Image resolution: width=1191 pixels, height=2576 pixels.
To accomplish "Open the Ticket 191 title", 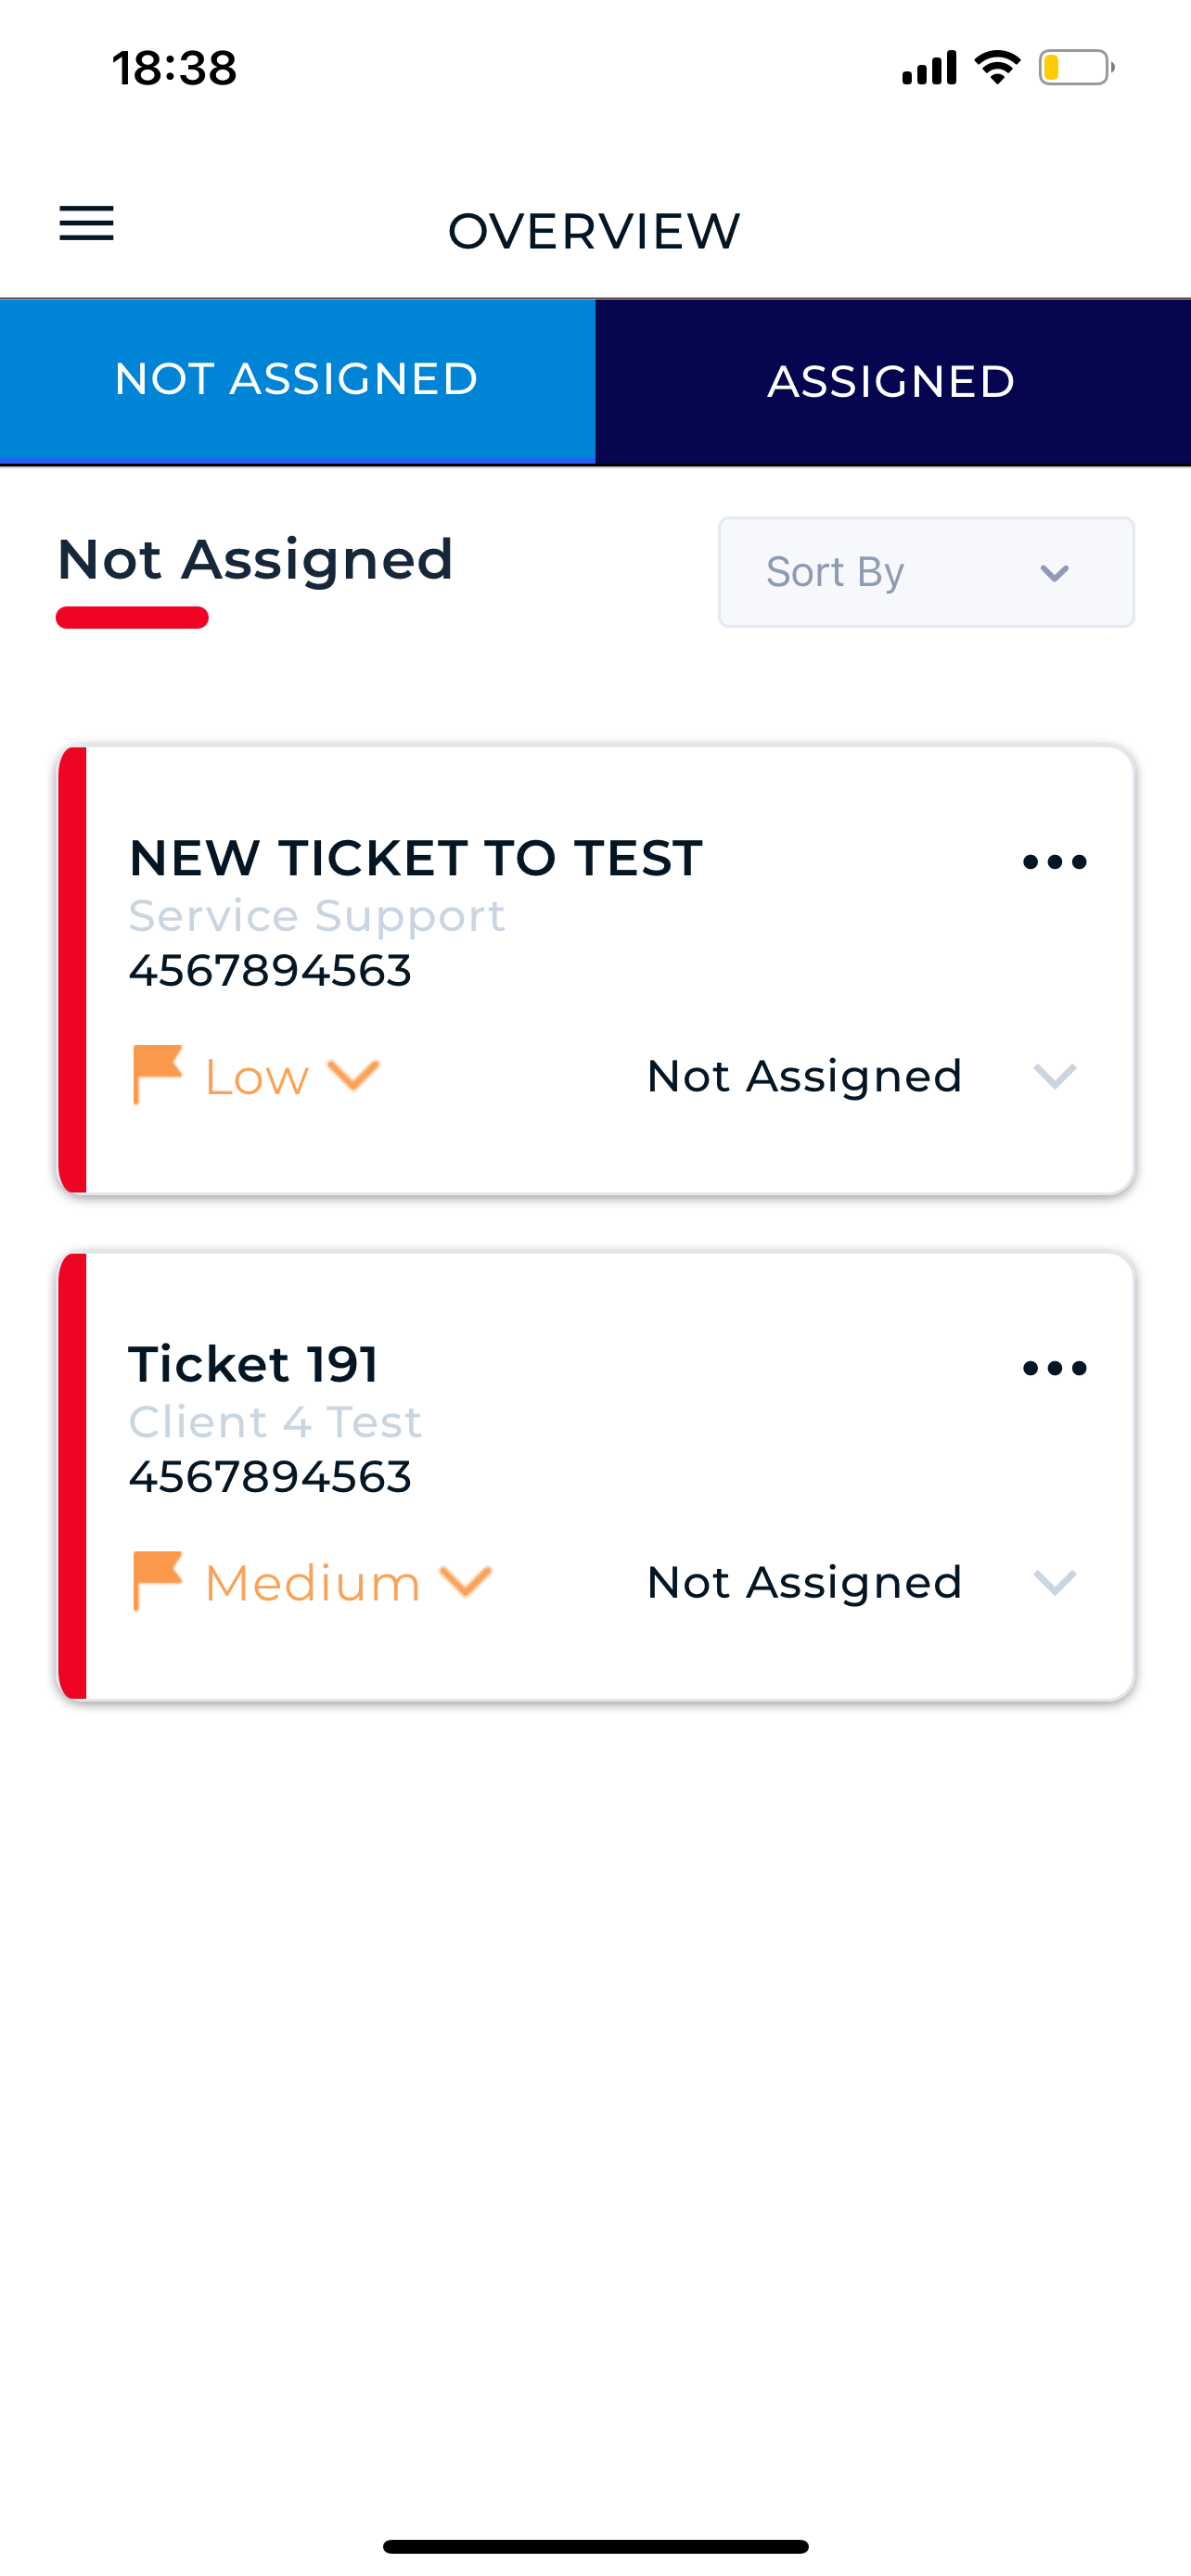I will coord(253,1364).
